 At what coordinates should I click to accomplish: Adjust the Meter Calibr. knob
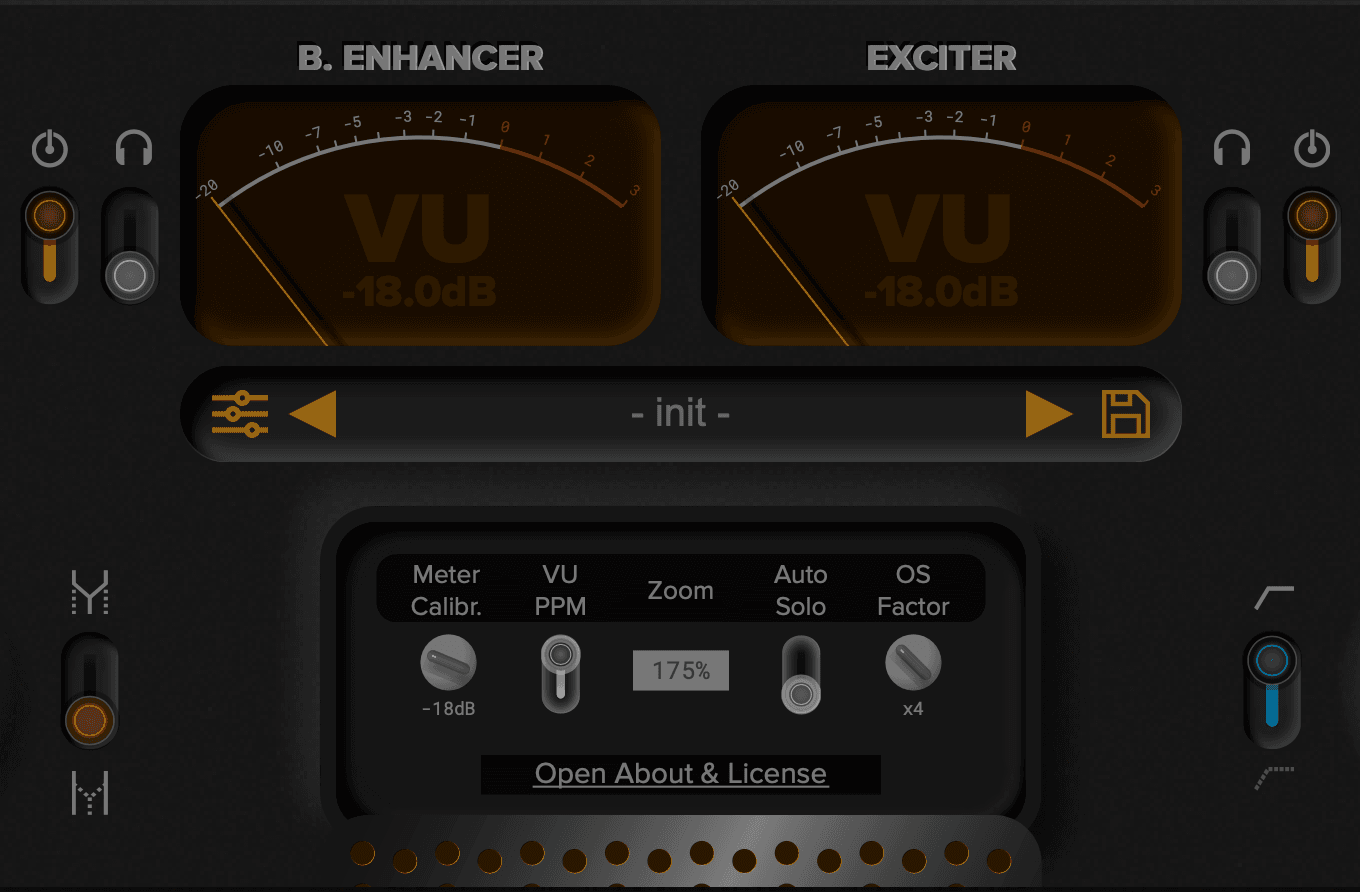[x=448, y=663]
